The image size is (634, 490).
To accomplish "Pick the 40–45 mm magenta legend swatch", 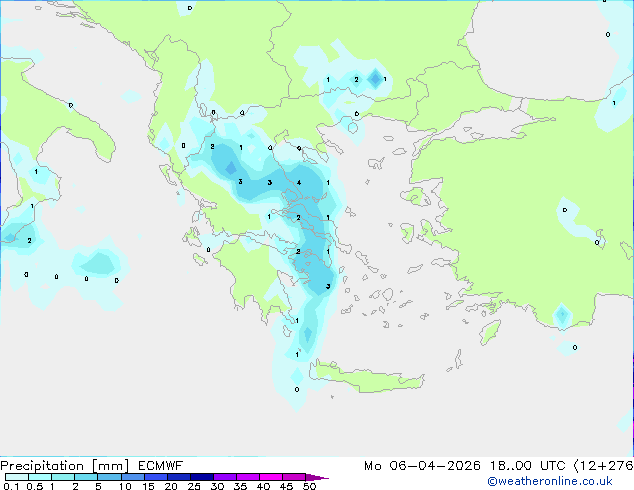I will click(271, 477).
